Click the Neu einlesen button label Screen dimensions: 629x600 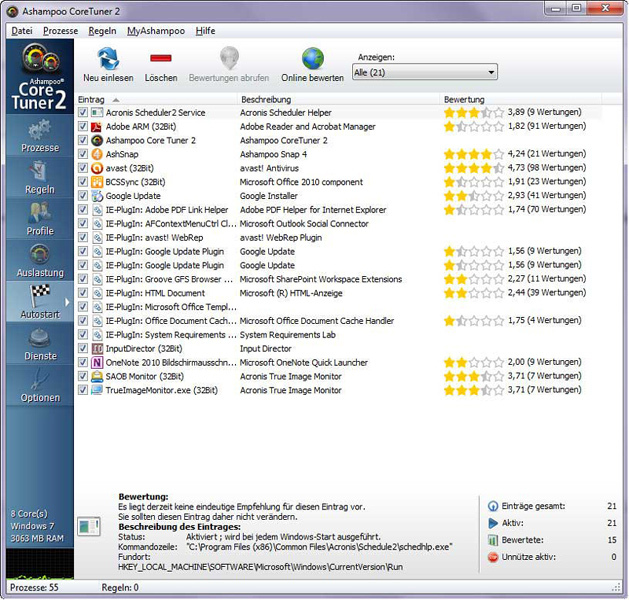pyautogui.click(x=108, y=78)
